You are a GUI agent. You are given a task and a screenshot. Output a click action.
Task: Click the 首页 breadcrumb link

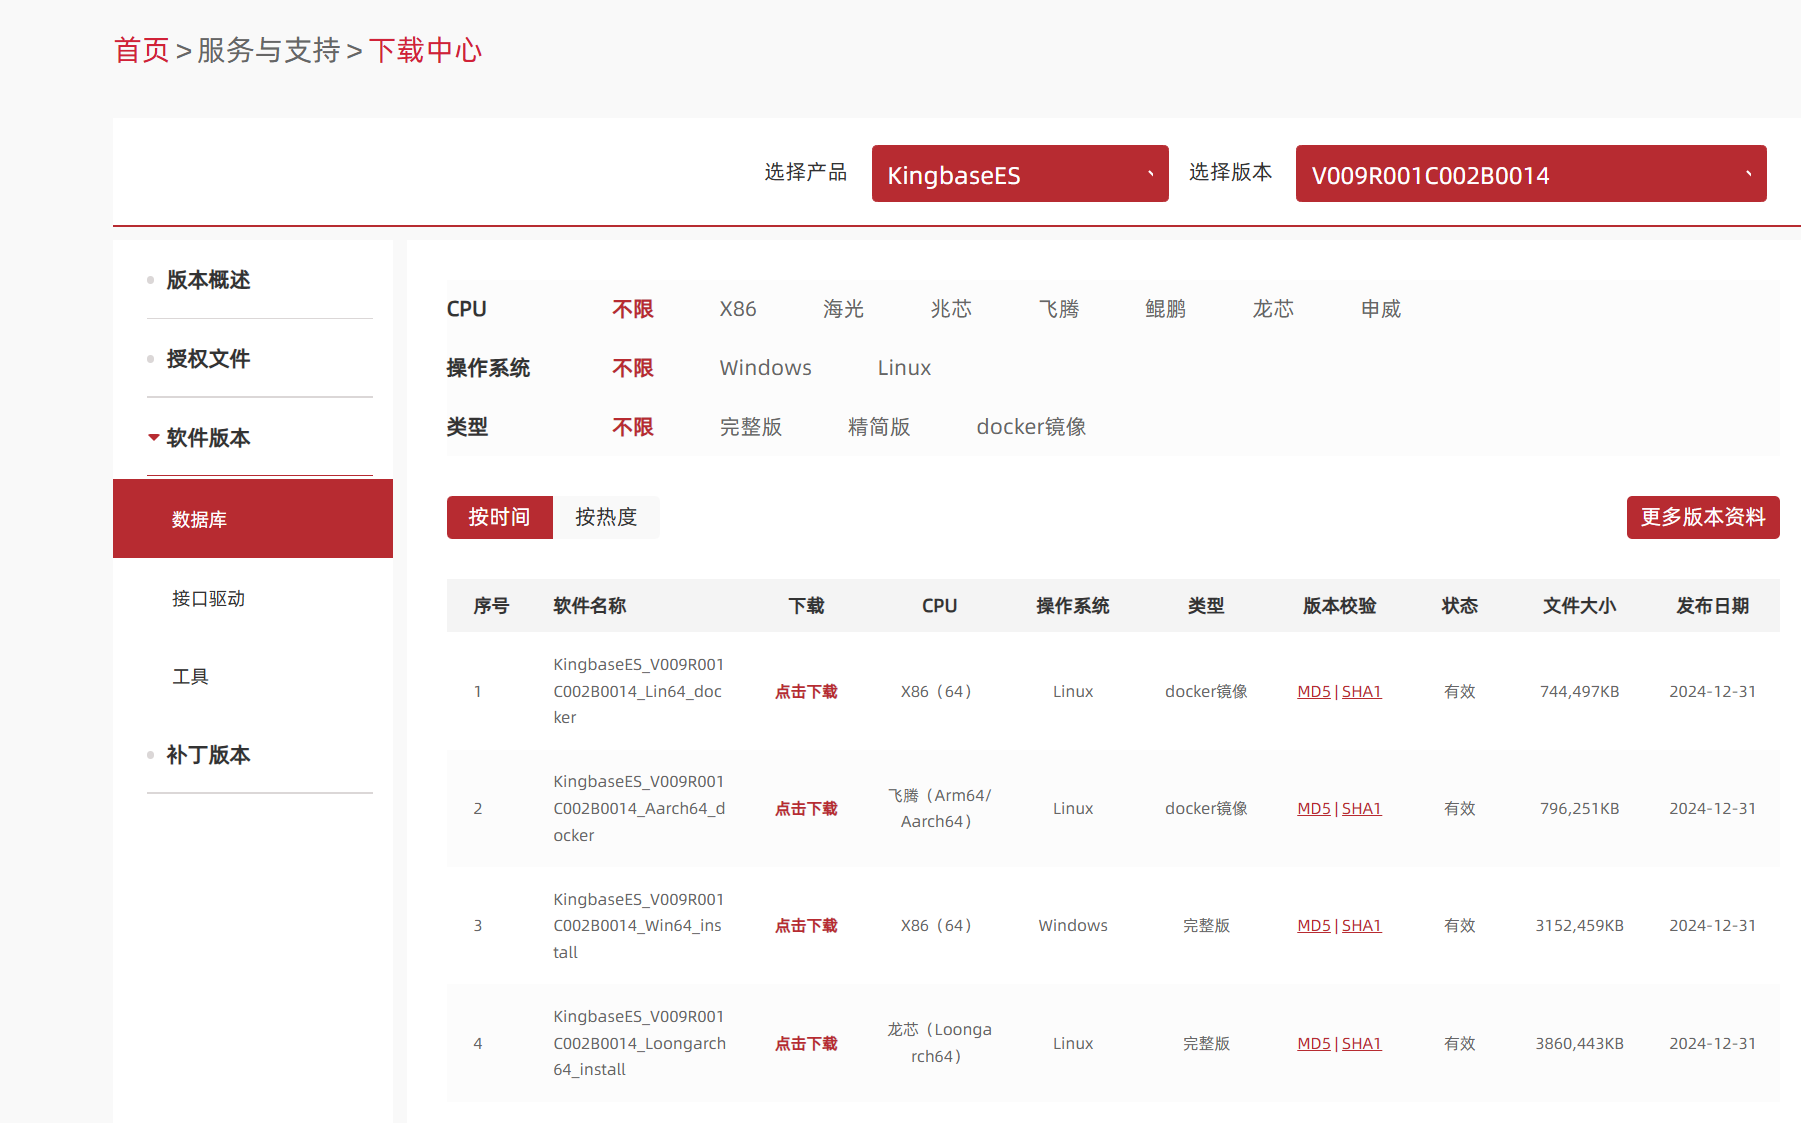point(142,50)
